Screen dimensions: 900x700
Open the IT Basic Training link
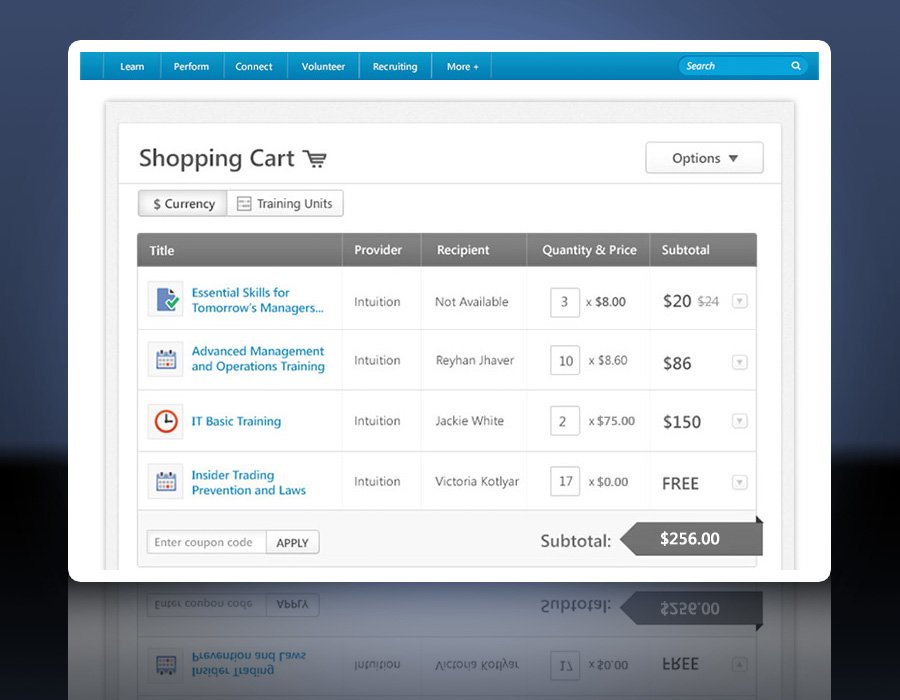click(236, 421)
